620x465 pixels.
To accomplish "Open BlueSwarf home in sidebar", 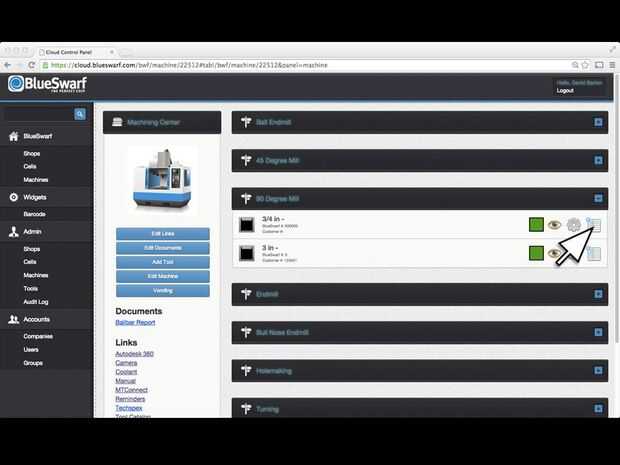I will click(37, 136).
